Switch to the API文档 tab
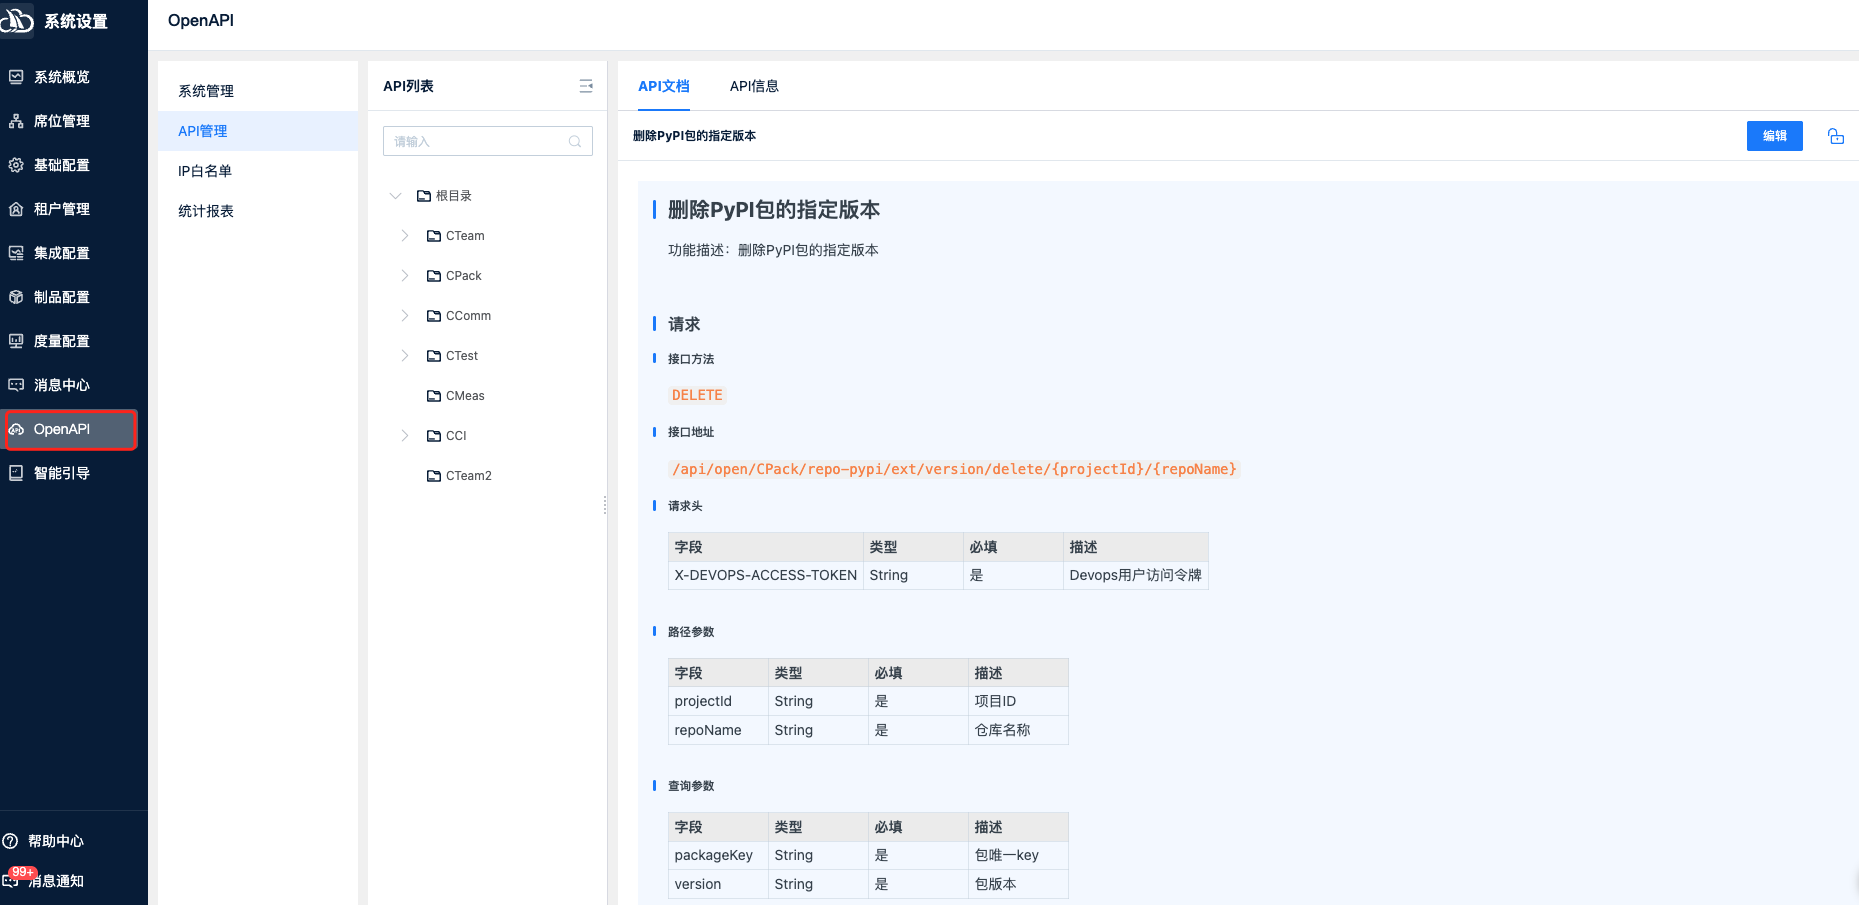 (x=664, y=86)
